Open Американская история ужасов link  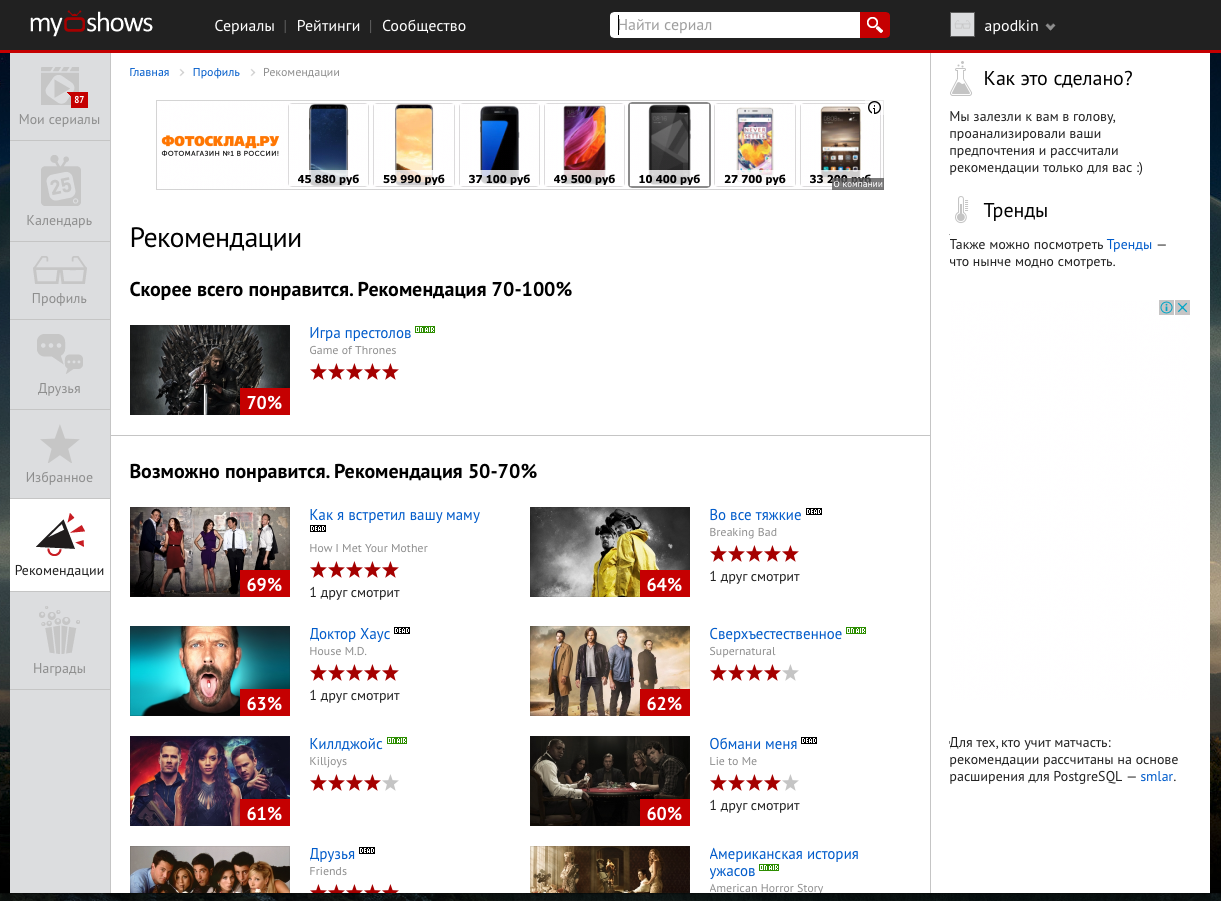pyautogui.click(x=784, y=863)
